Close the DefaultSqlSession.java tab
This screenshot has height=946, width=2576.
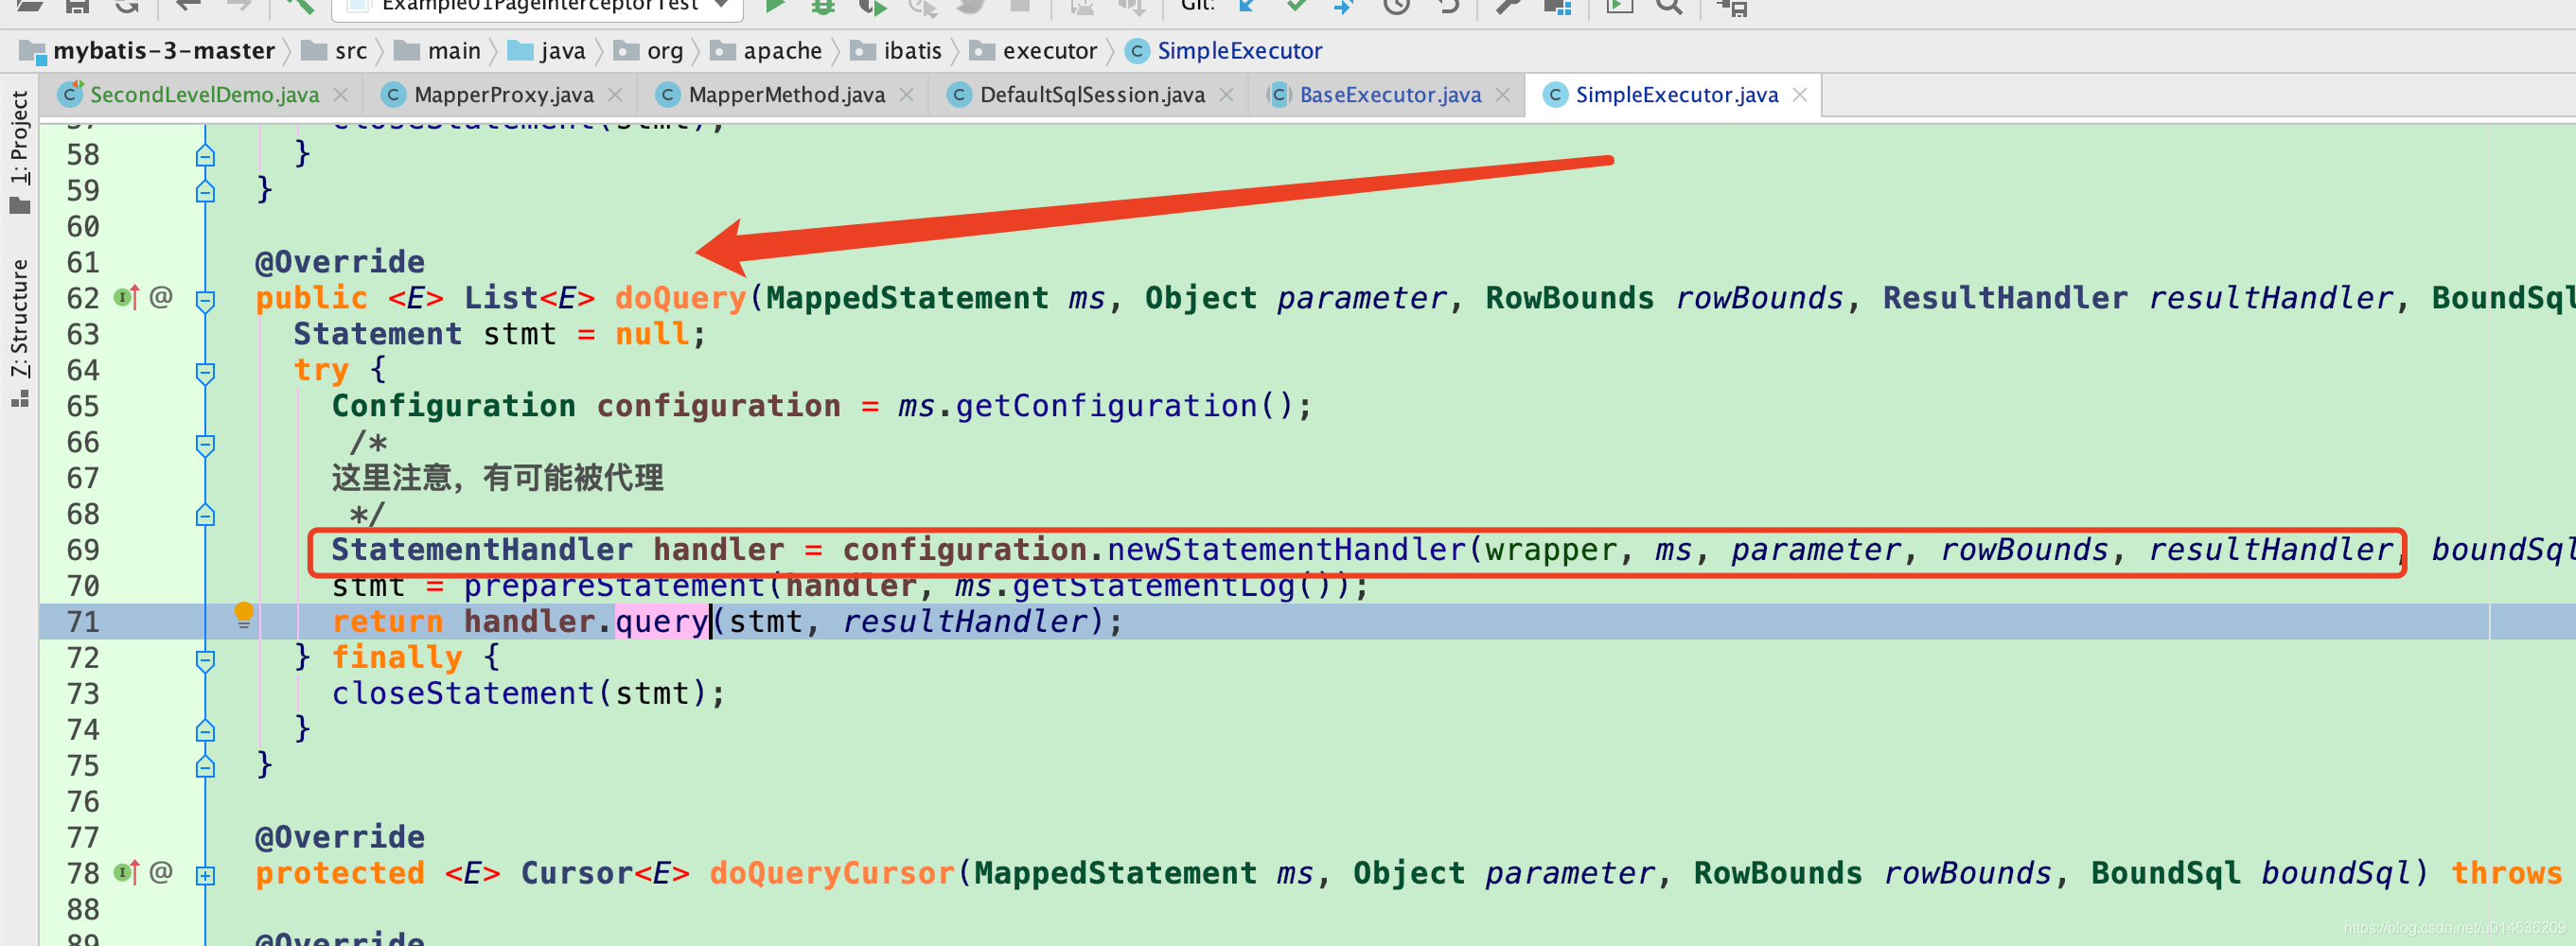click(x=1226, y=94)
